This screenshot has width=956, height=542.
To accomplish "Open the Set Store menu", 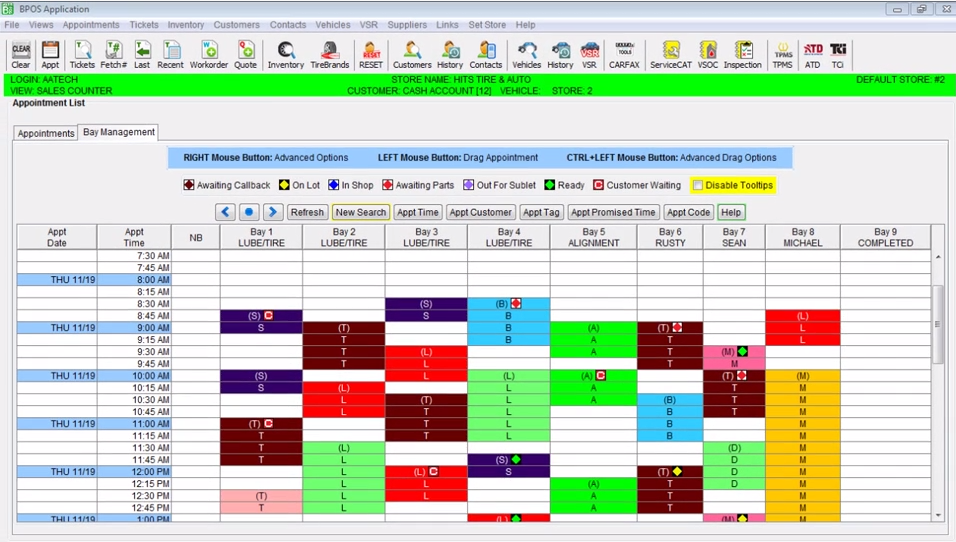I will [487, 25].
